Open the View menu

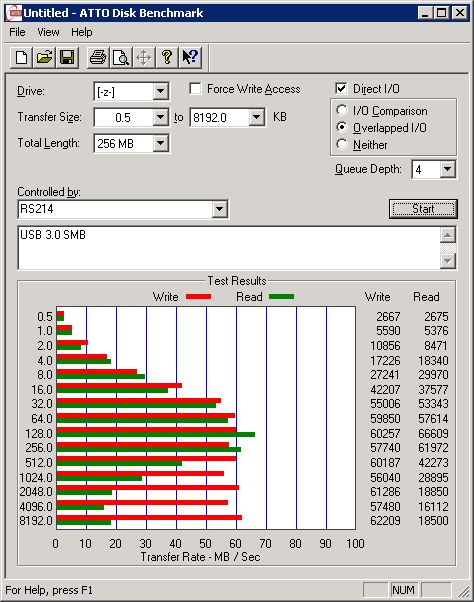(48, 32)
